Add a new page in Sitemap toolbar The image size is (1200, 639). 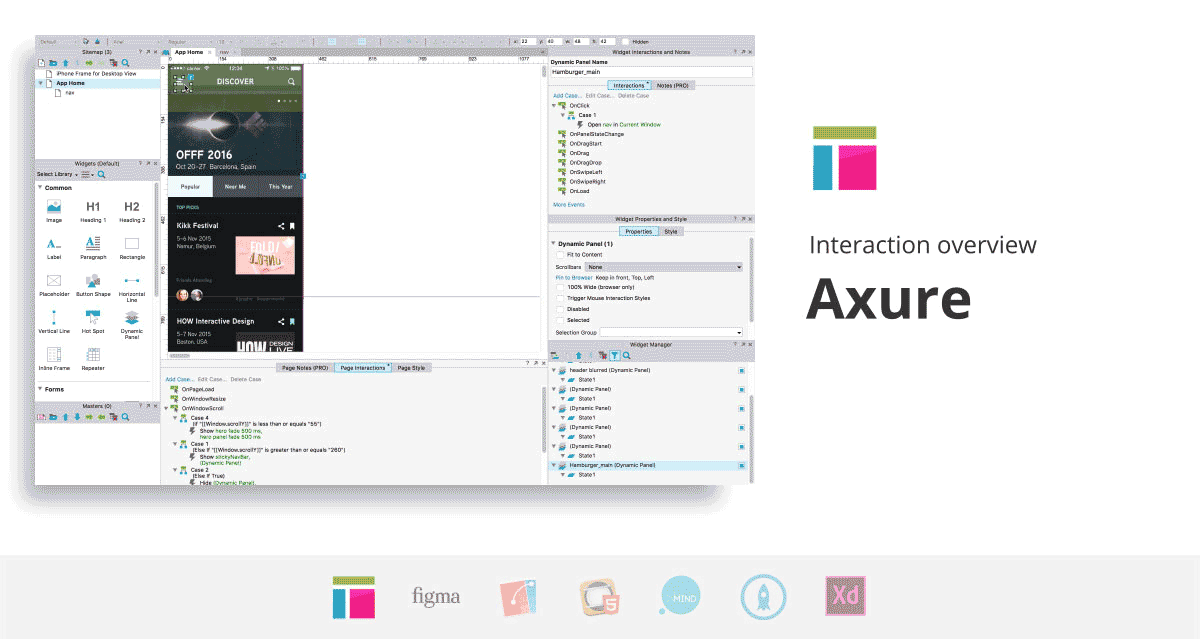[x=41, y=63]
